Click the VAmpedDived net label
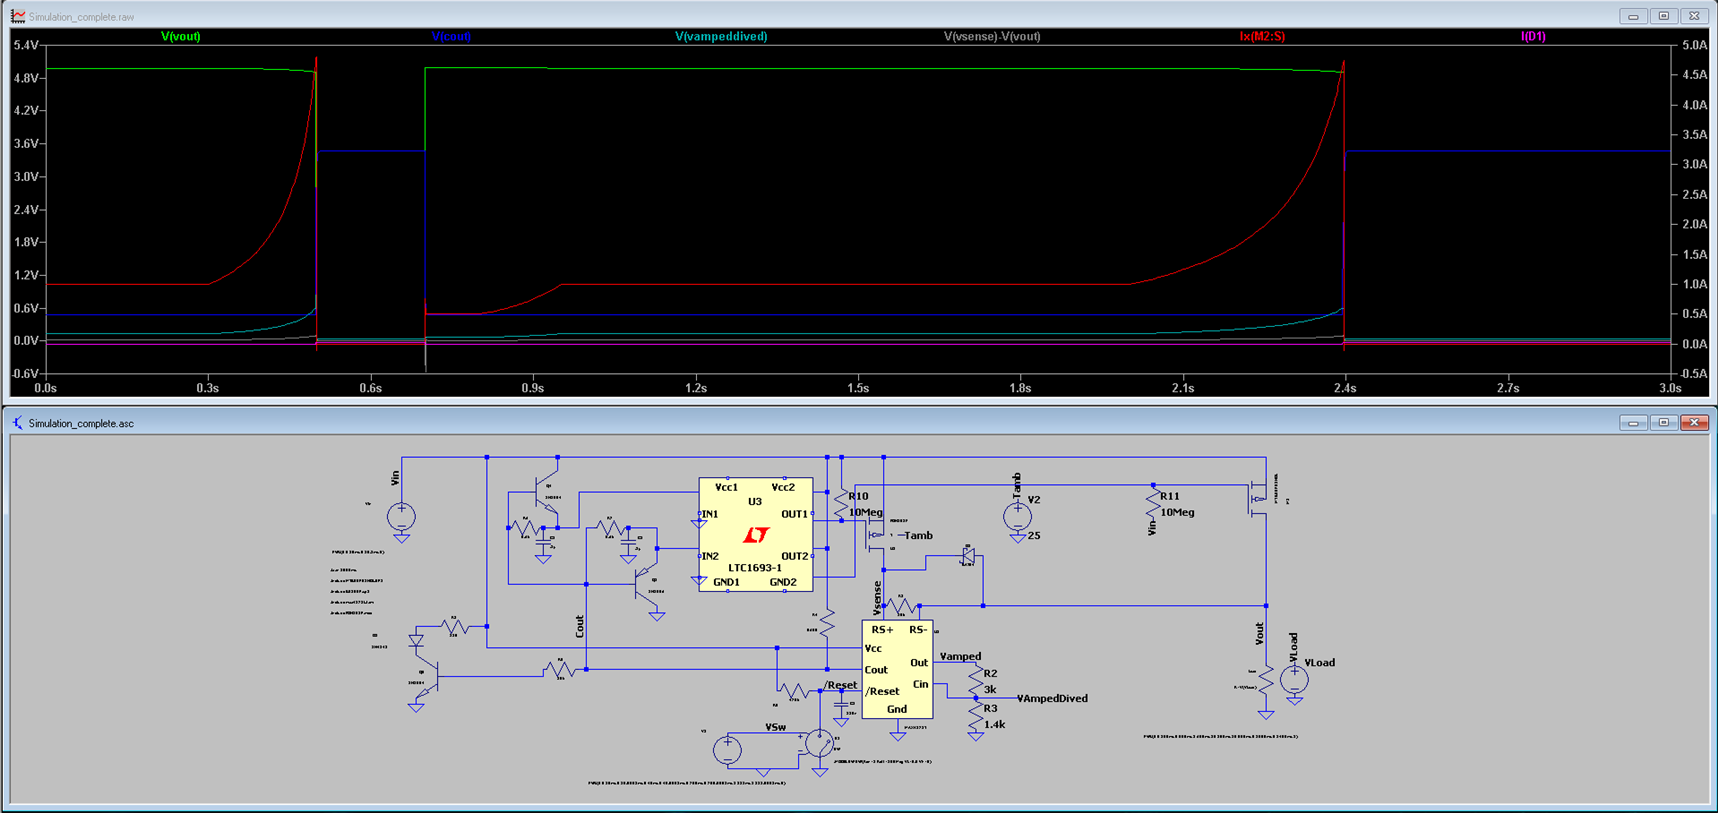 coord(1052,699)
